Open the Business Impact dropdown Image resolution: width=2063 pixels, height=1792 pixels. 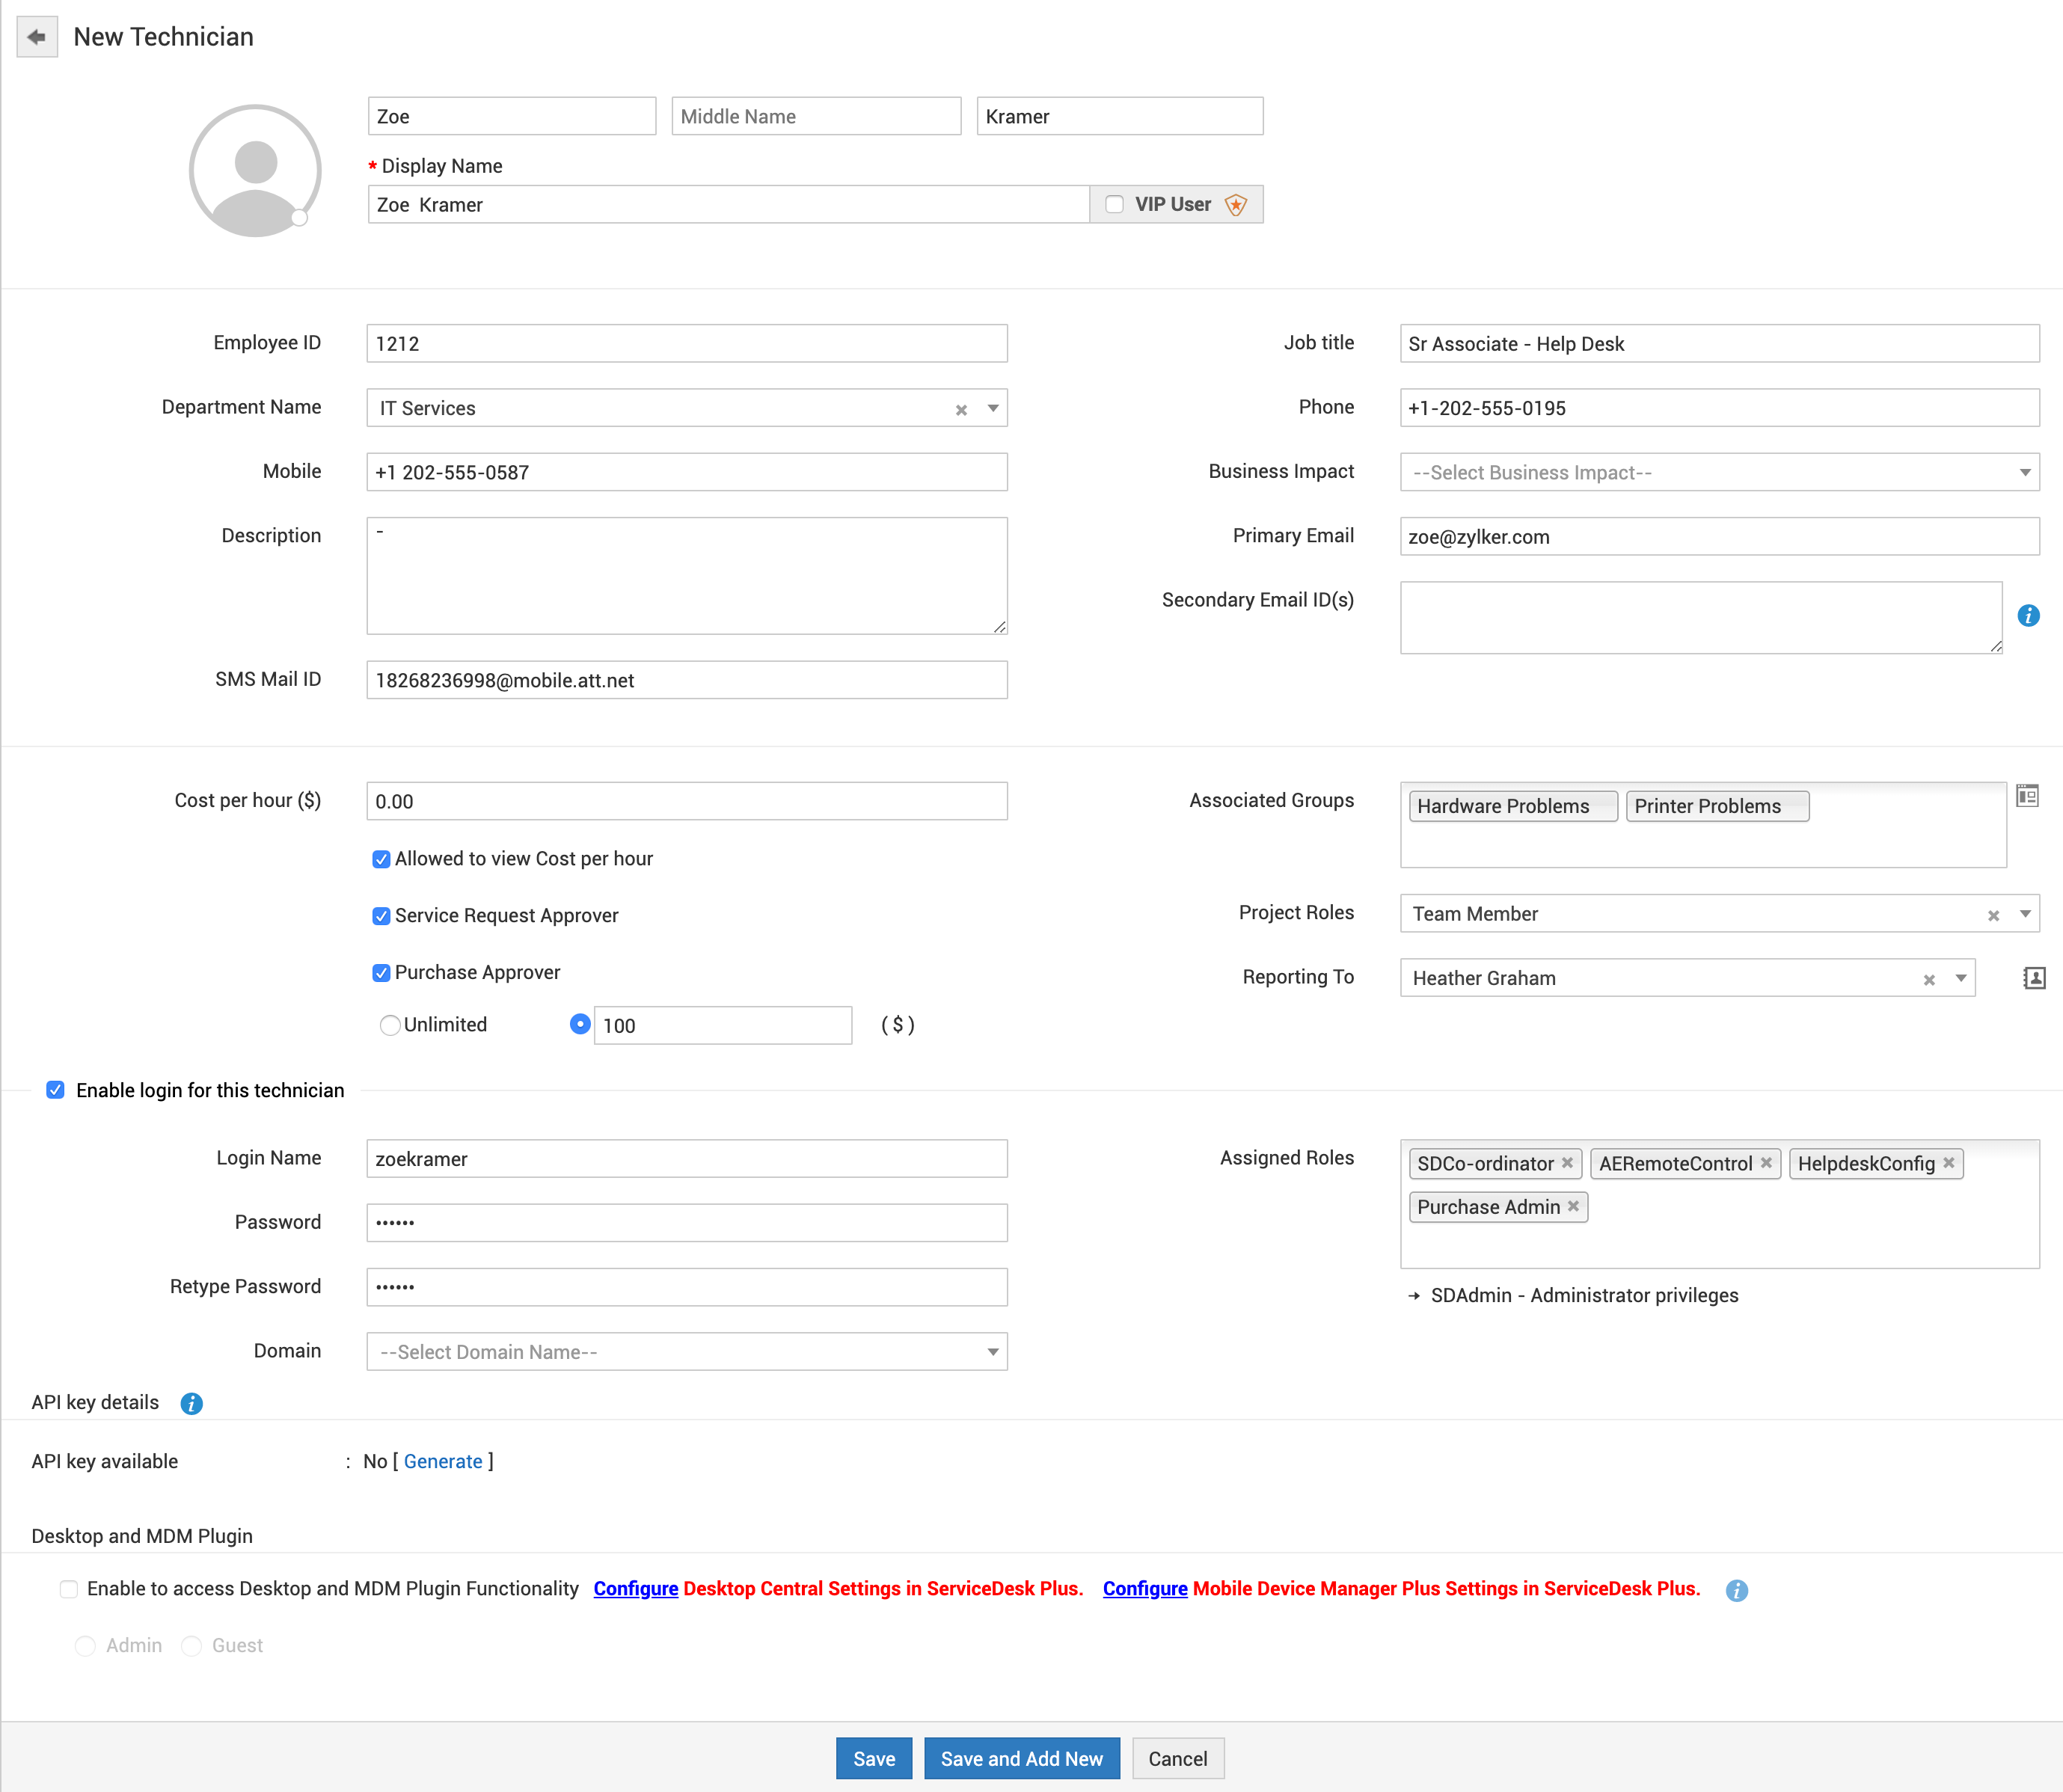(x=1719, y=472)
